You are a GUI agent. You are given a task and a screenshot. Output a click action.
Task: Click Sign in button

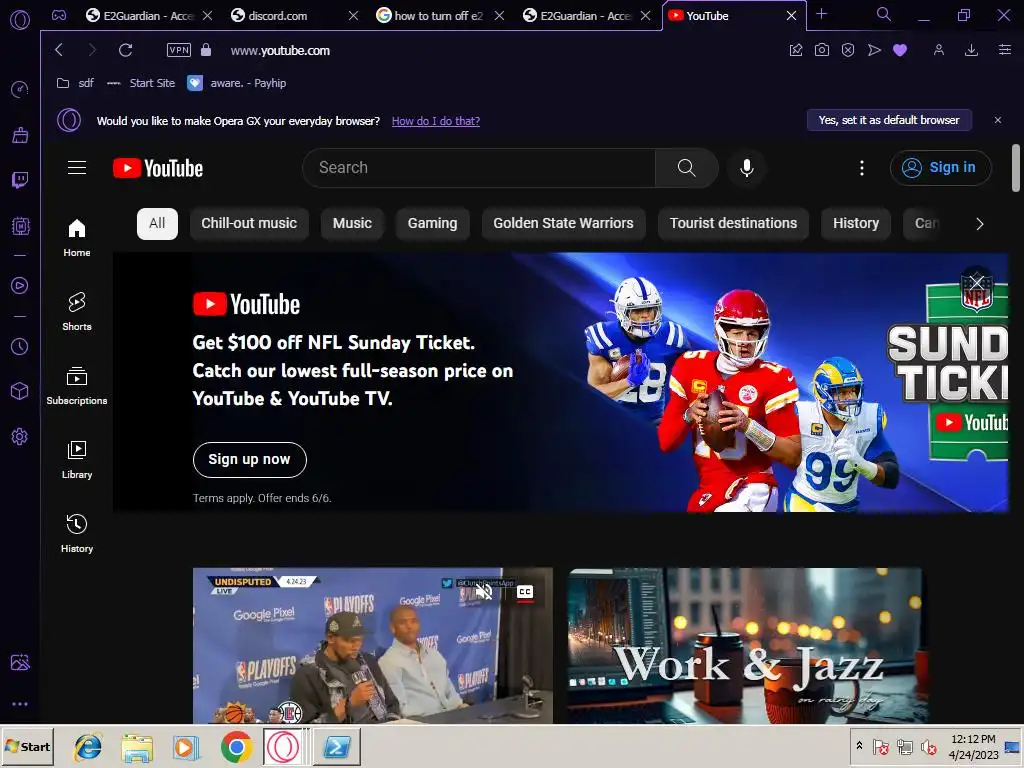point(940,168)
